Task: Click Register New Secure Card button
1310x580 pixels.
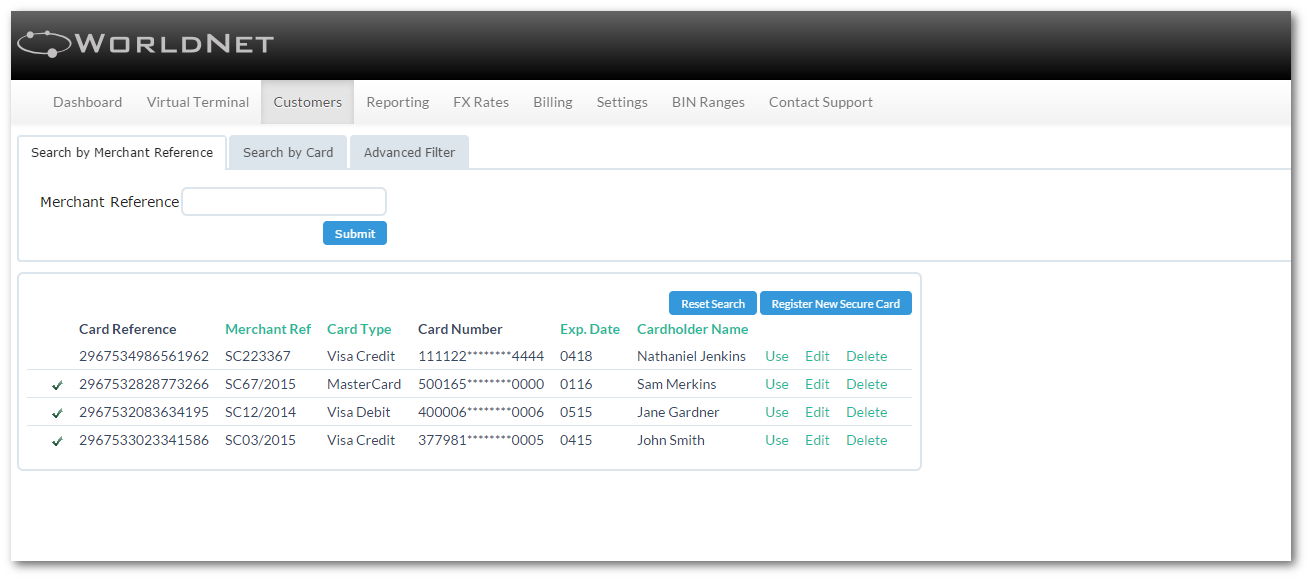Action: click(x=835, y=303)
